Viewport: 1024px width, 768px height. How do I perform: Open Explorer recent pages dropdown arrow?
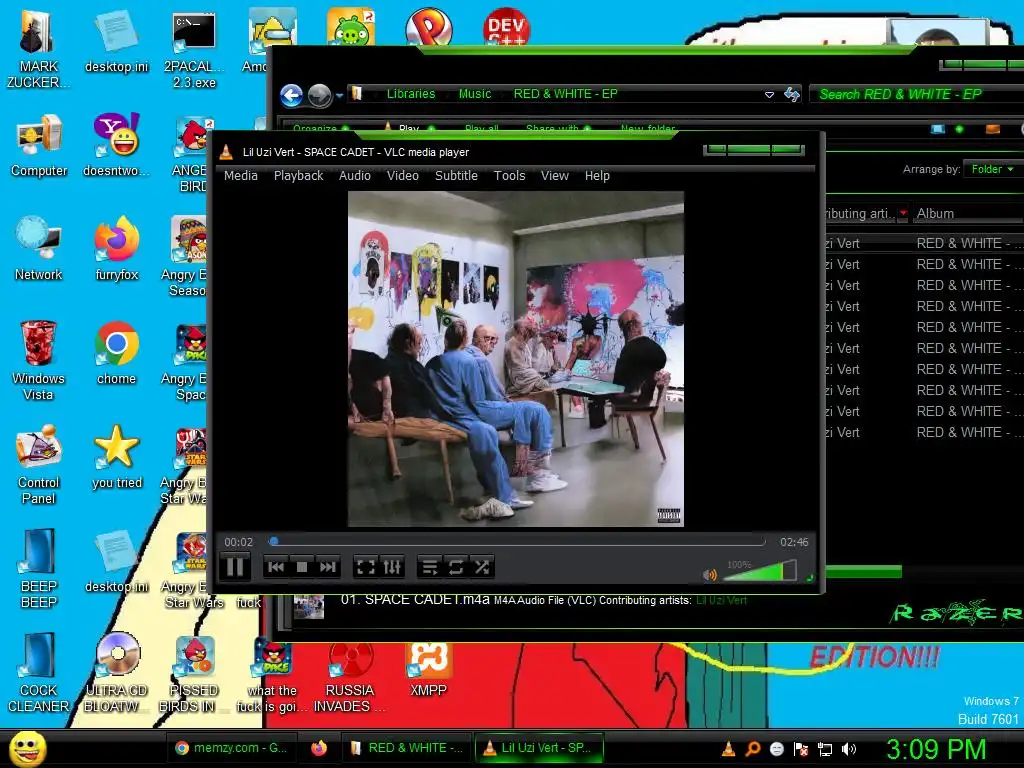[x=339, y=96]
